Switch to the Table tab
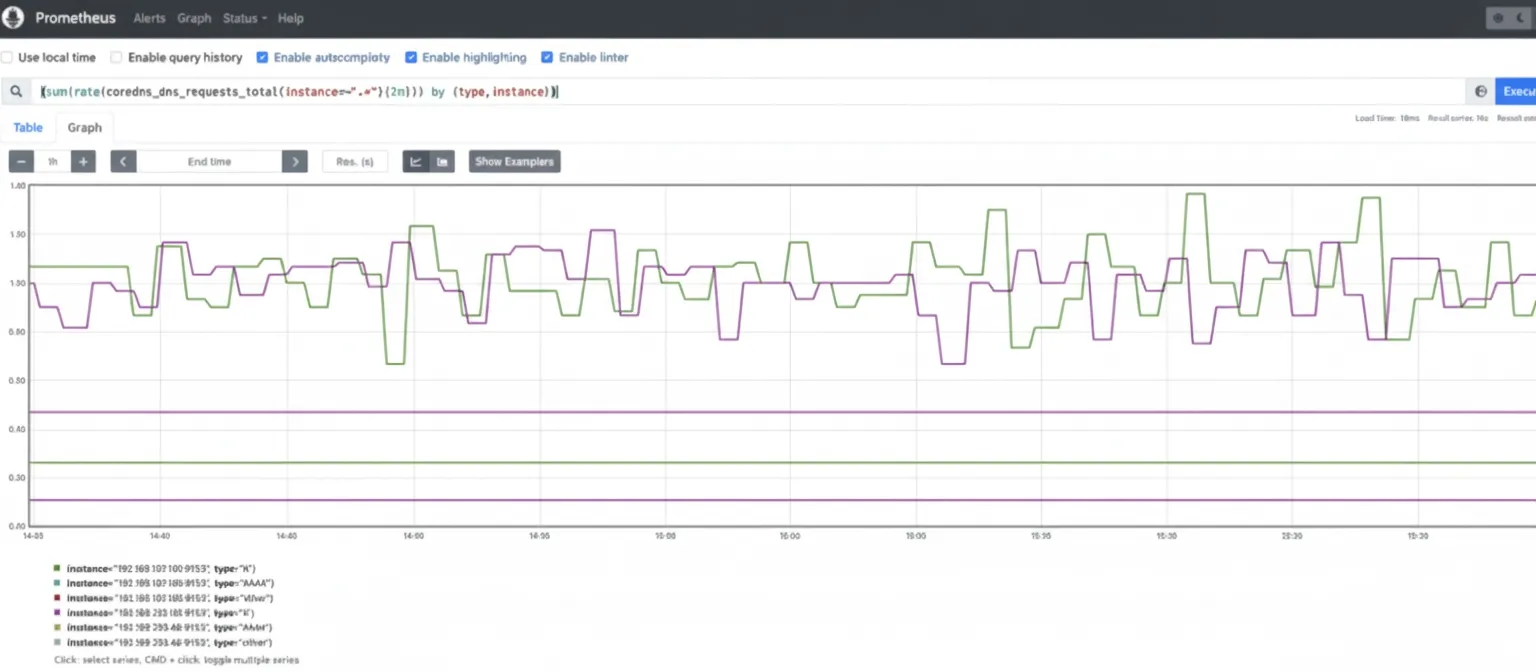 28,127
